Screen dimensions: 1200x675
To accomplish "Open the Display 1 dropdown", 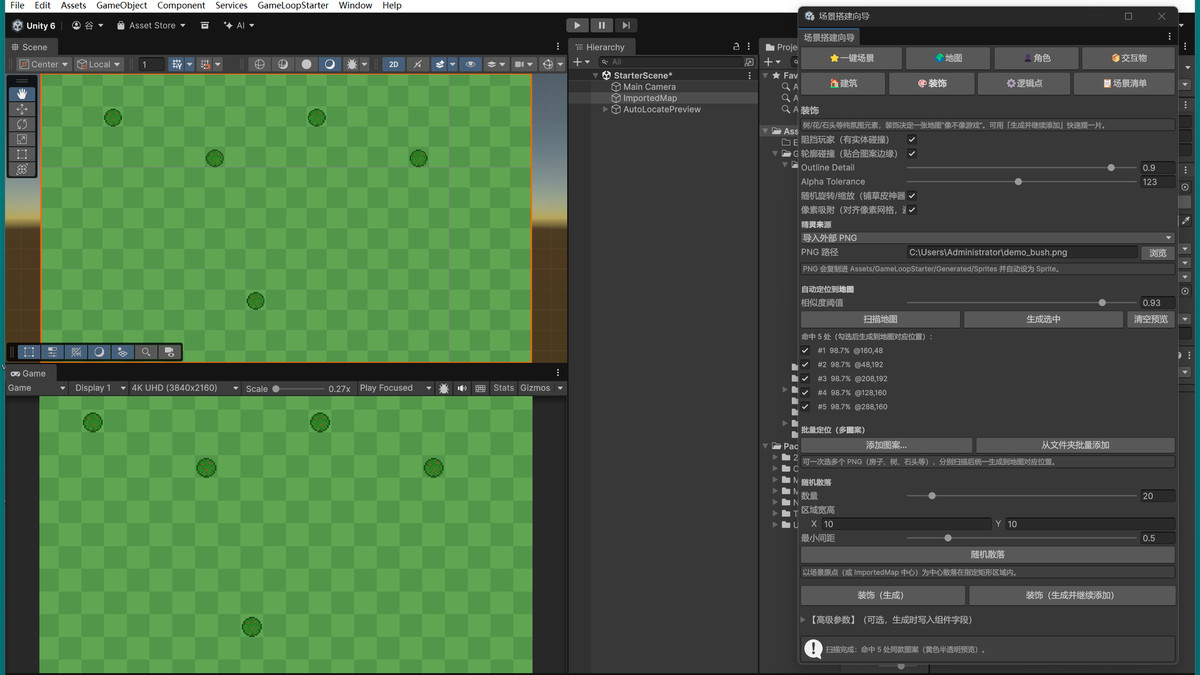I will click(x=98, y=388).
